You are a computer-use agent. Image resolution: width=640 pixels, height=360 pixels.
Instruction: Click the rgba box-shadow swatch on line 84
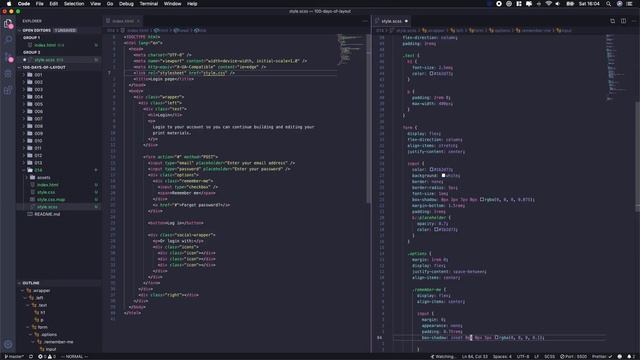pyautogui.click(x=497, y=338)
